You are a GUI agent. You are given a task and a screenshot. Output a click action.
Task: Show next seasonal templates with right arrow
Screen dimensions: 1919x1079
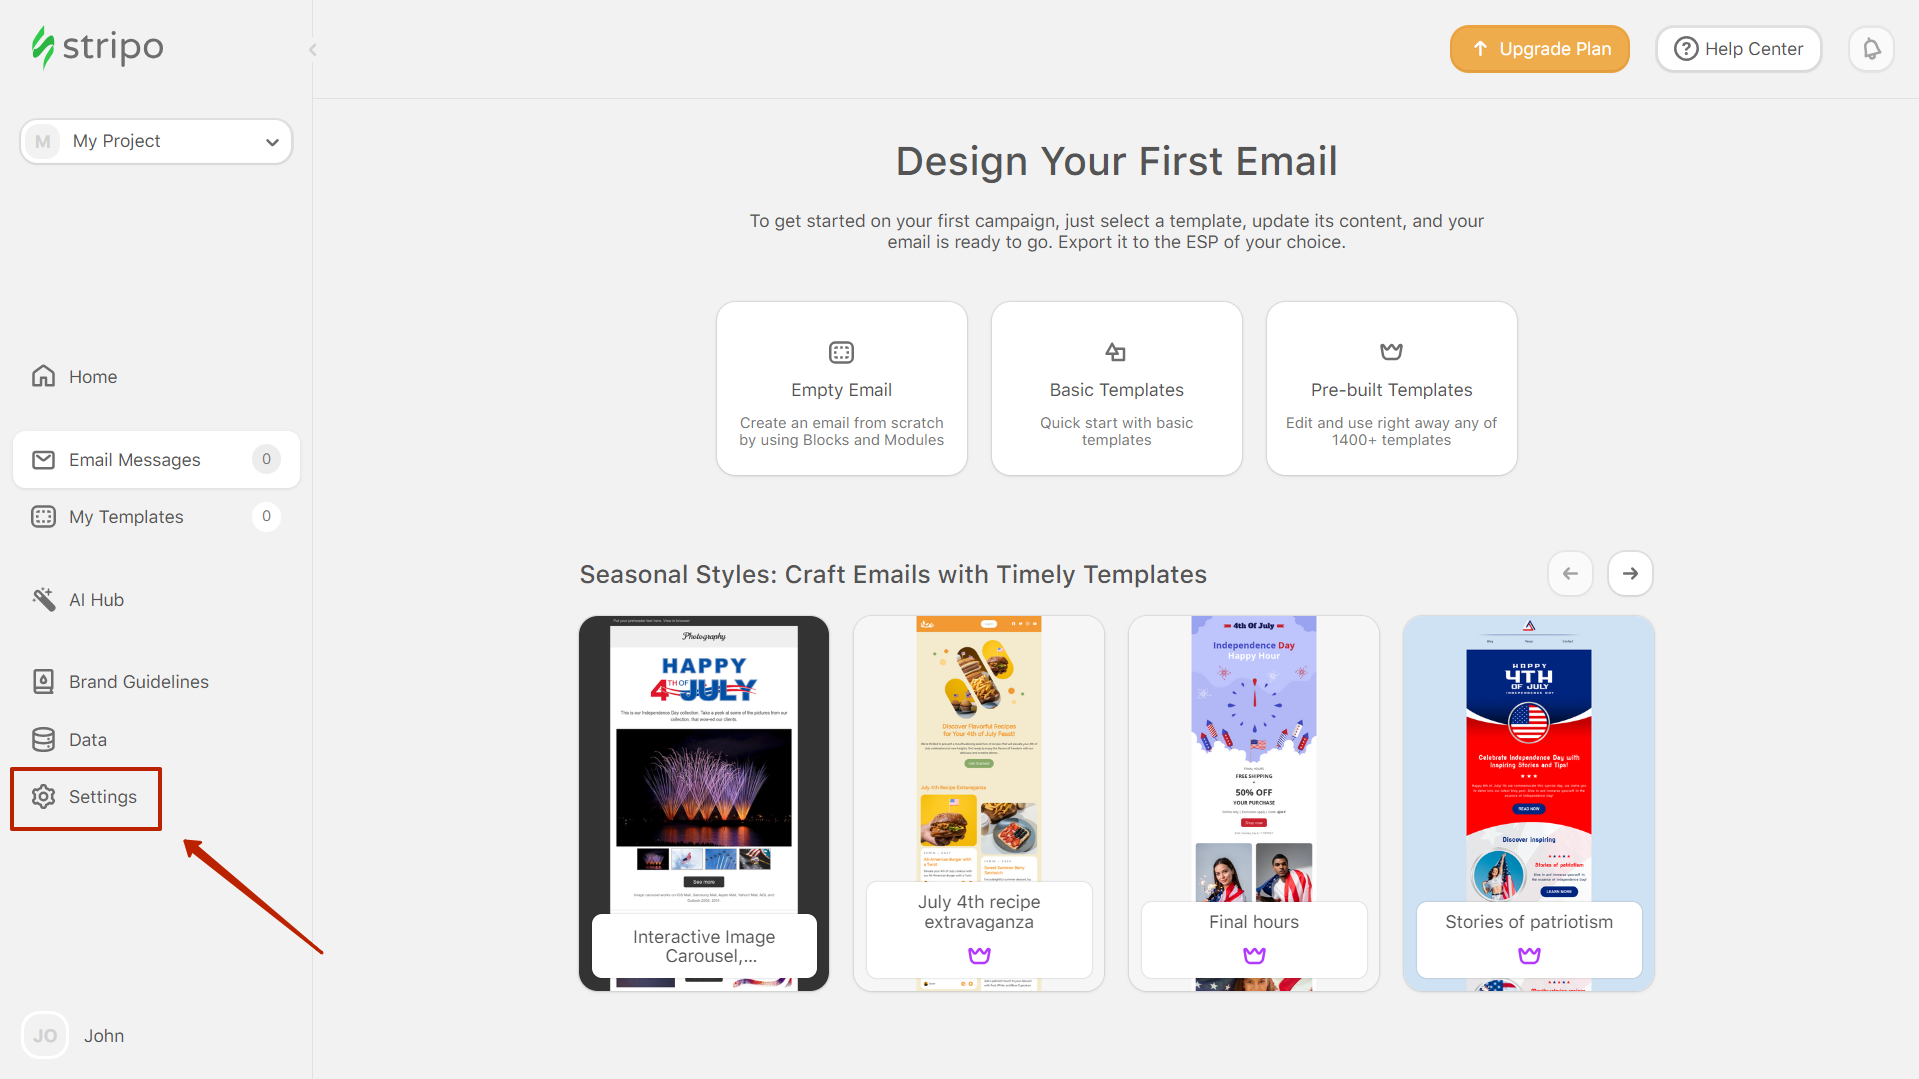pyautogui.click(x=1630, y=573)
